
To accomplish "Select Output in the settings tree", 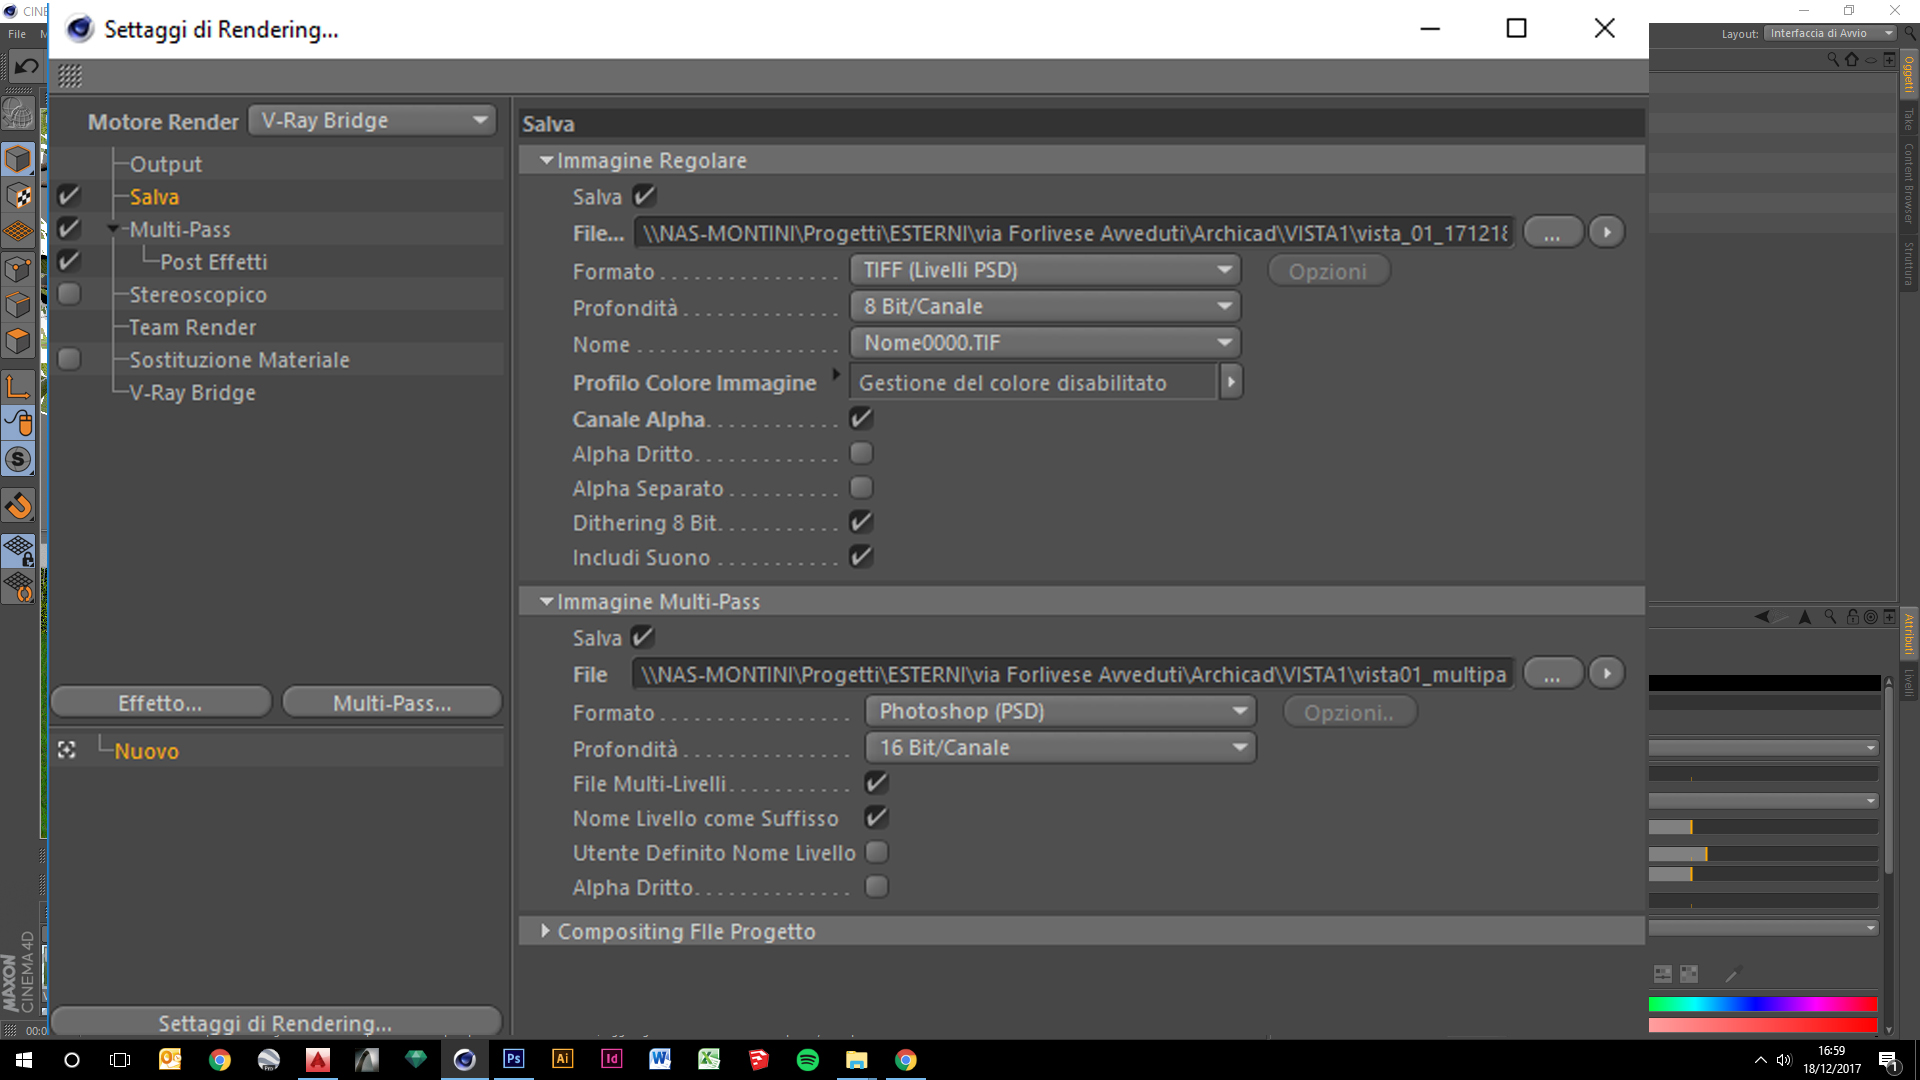I will click(165, 164).
